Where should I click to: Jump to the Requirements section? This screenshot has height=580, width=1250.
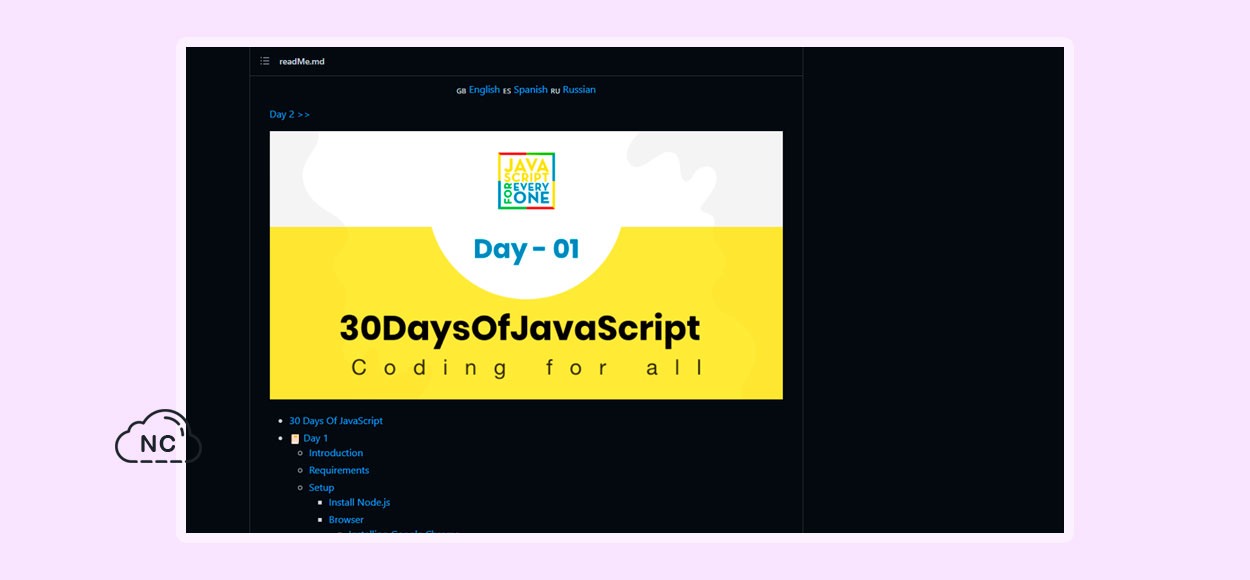pos(339,470)
